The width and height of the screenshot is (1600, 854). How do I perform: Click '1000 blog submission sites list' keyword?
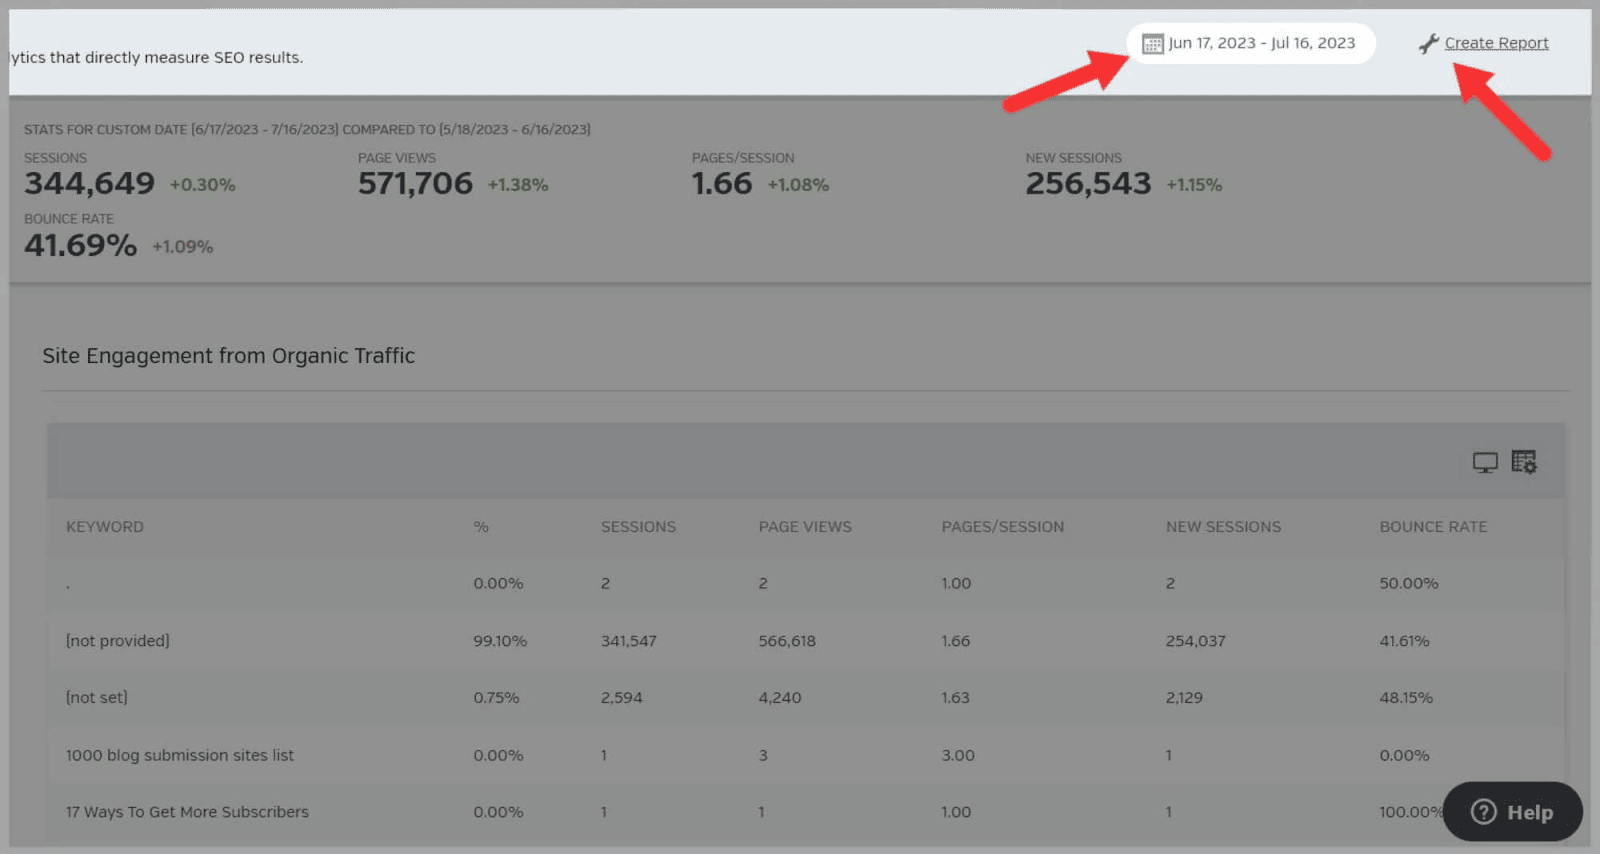[x=180, y=755]
